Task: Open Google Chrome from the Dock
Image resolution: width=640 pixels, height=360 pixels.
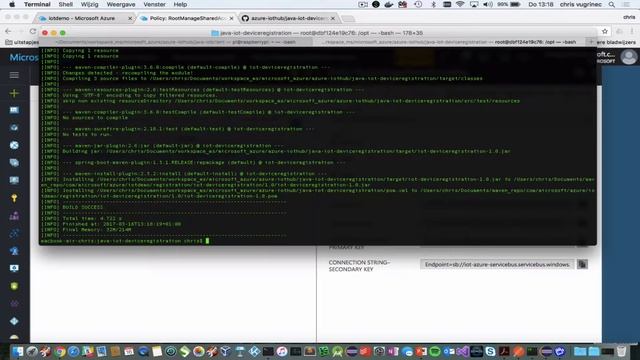Action: (x=60, y=352)
